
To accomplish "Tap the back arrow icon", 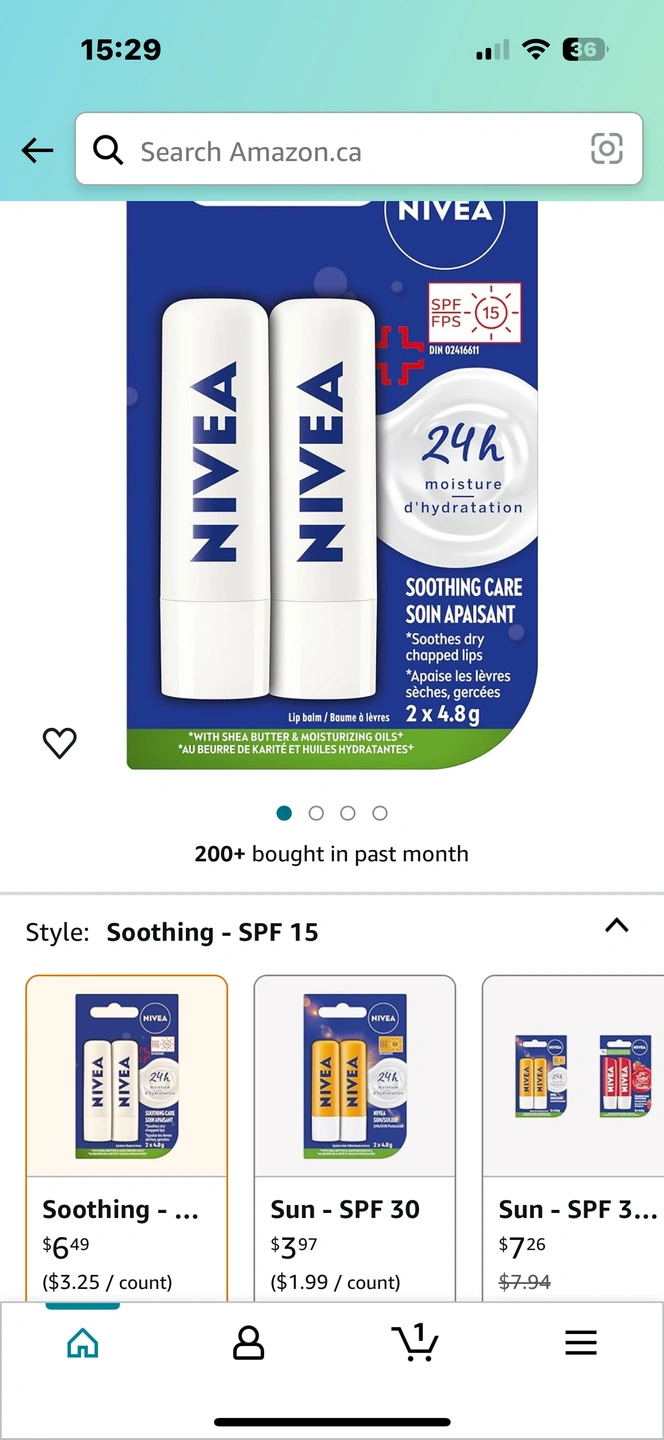I will (37, 151).
